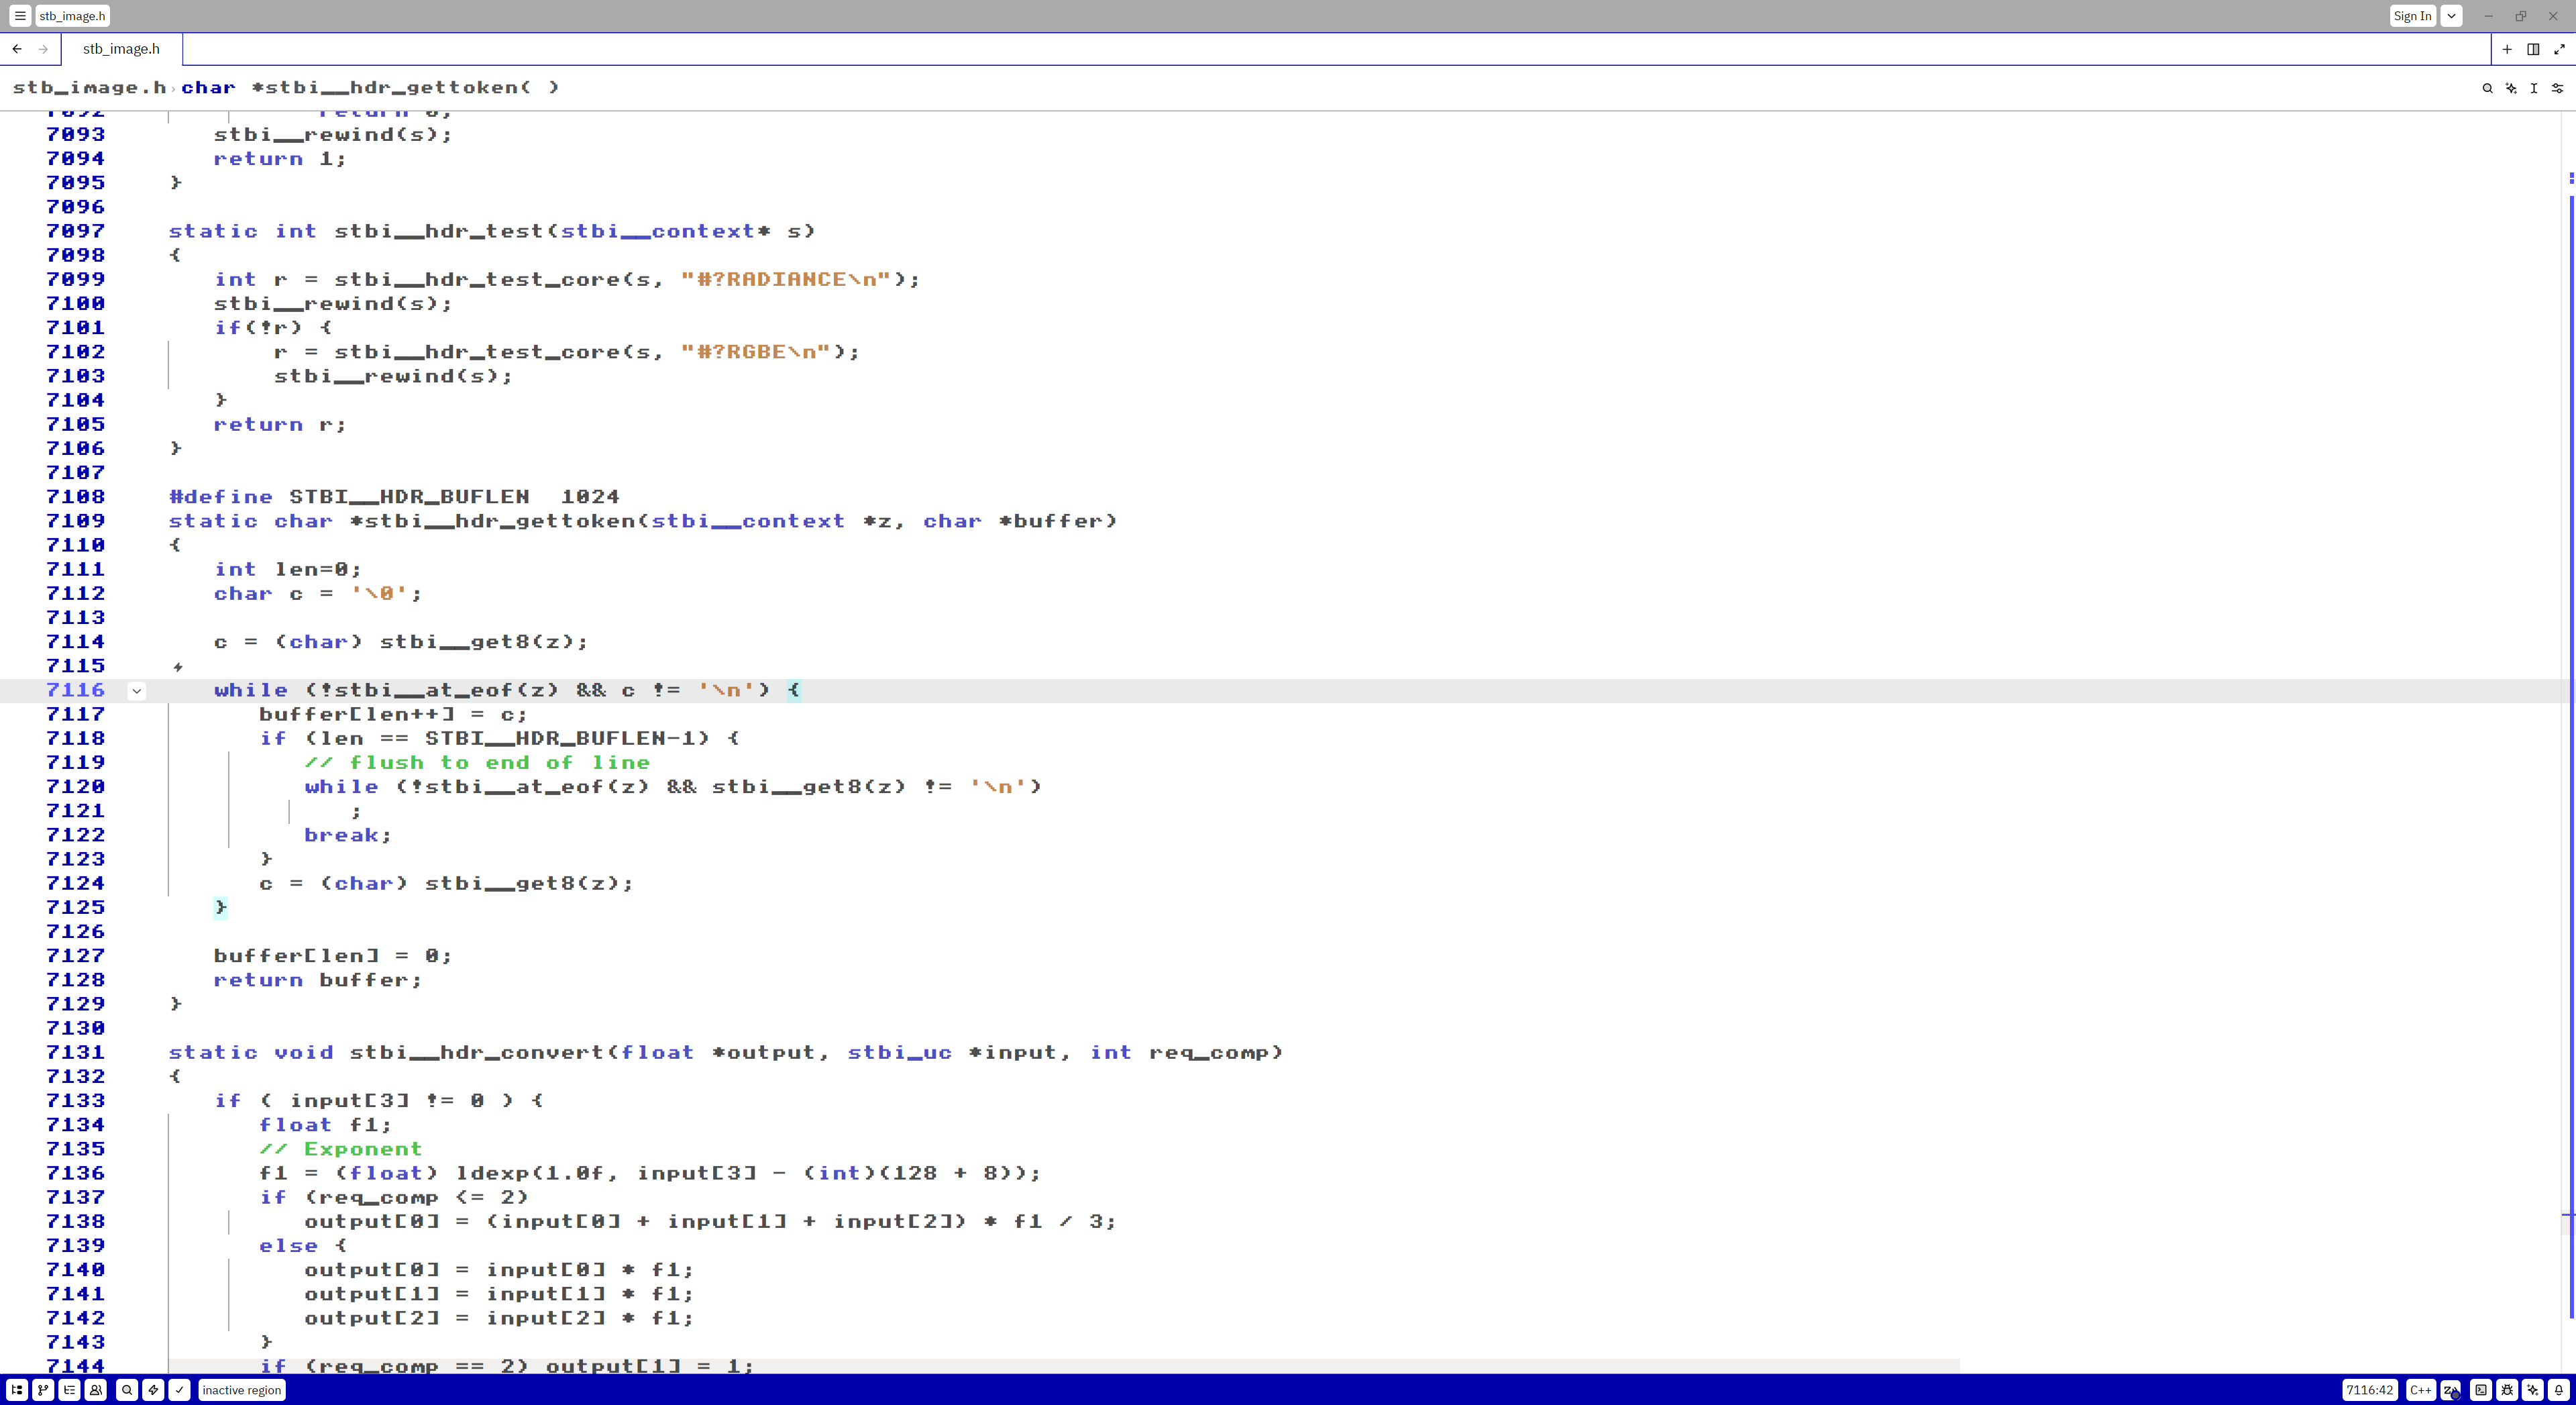Click 'buffer[len] = 0;' on line 7127
The height and width of the screenshot is (1405, 2576).
[x=333, y=956]
